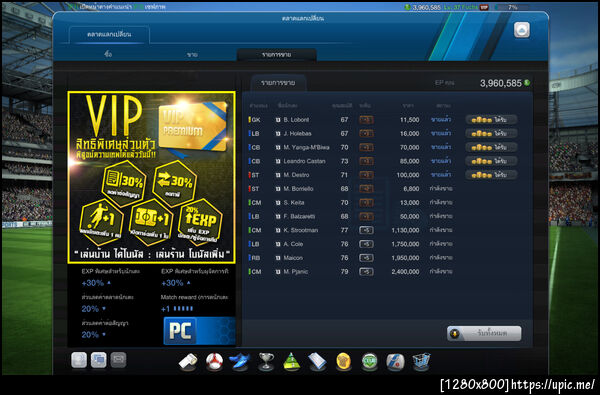Open the blue football boot icon
The height and width of the screenshot is (395, 600).
(240, 361)
